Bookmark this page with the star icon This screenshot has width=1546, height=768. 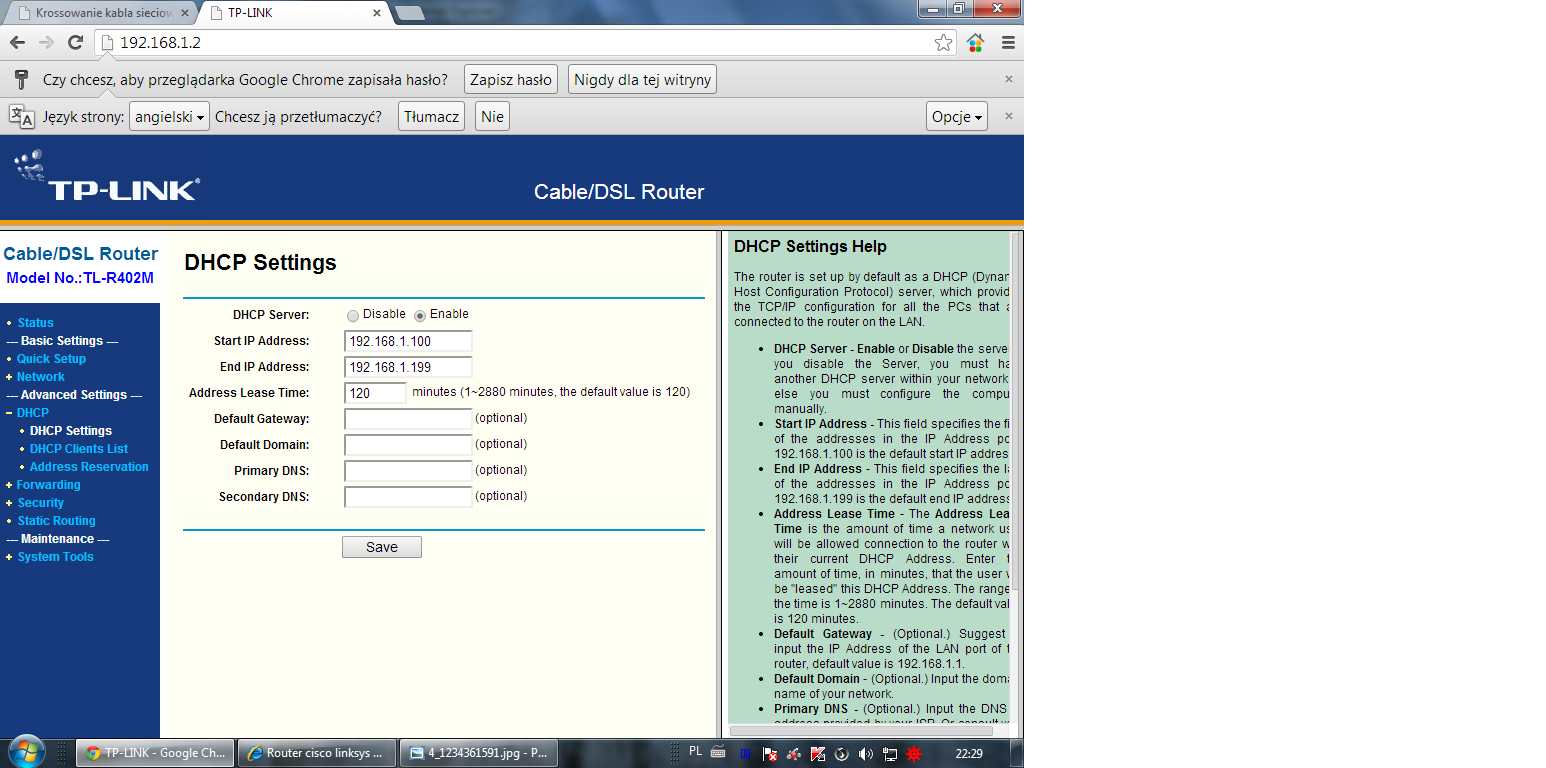[943, 43]
